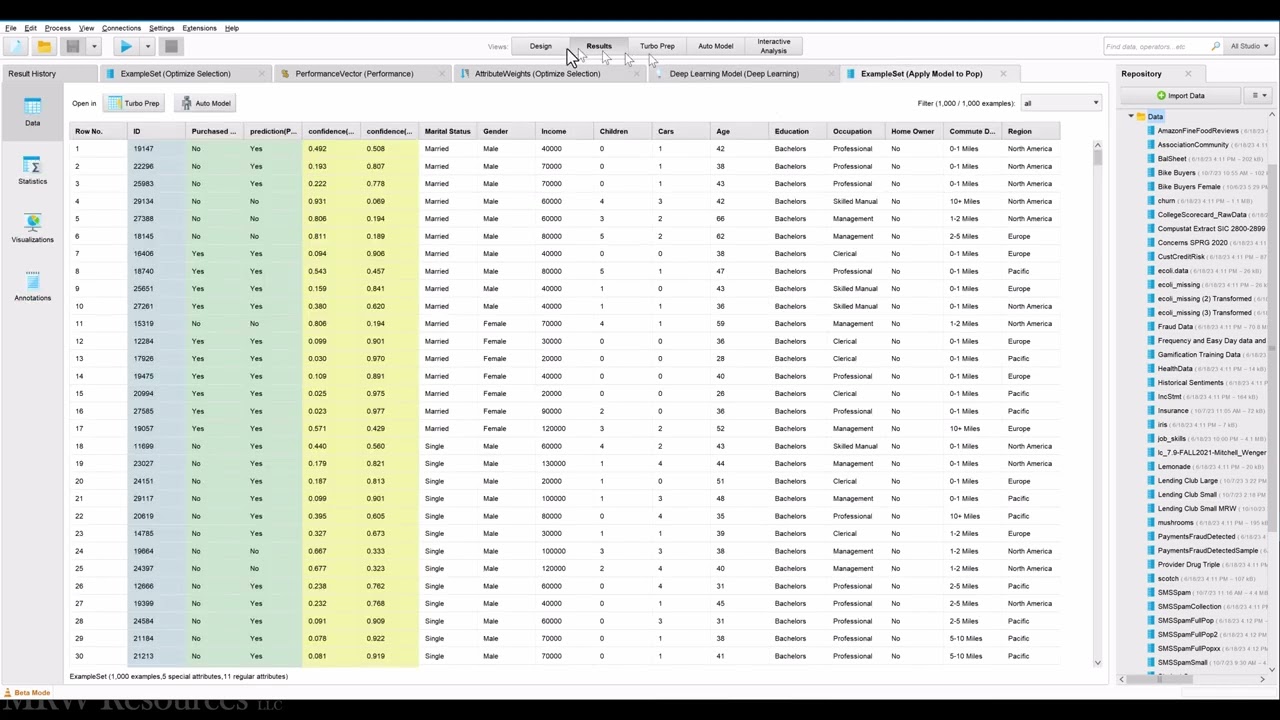1280x720 pixels.
Task: Switch to the Auto Model view in Views bar
Action: 715,46
